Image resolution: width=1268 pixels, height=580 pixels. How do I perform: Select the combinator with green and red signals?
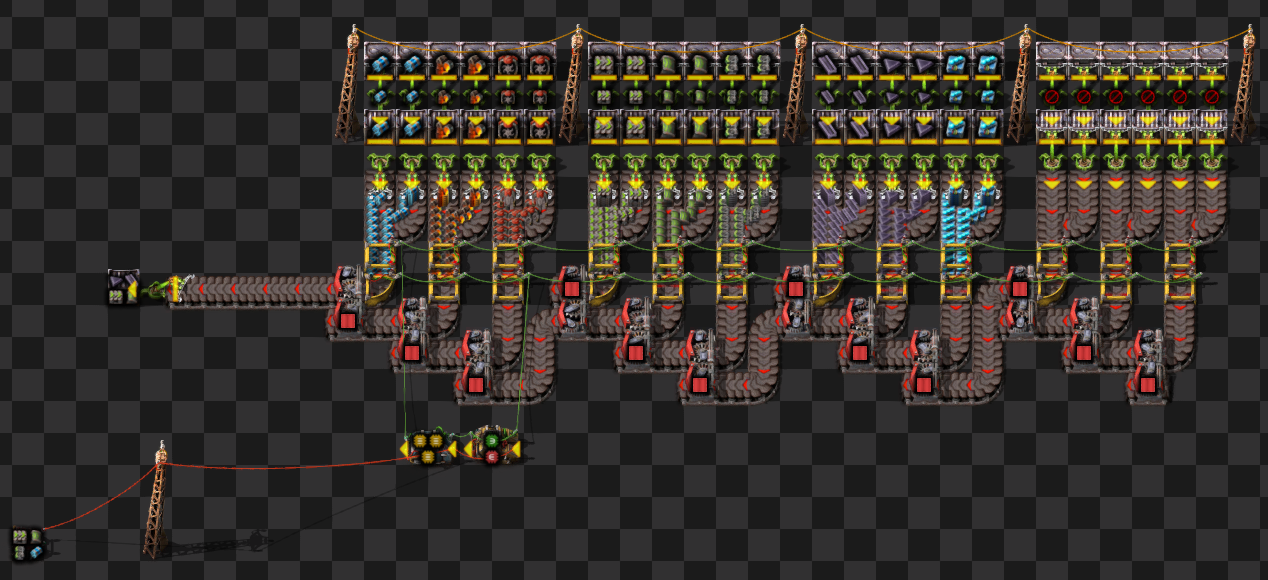tap(491, 445)
